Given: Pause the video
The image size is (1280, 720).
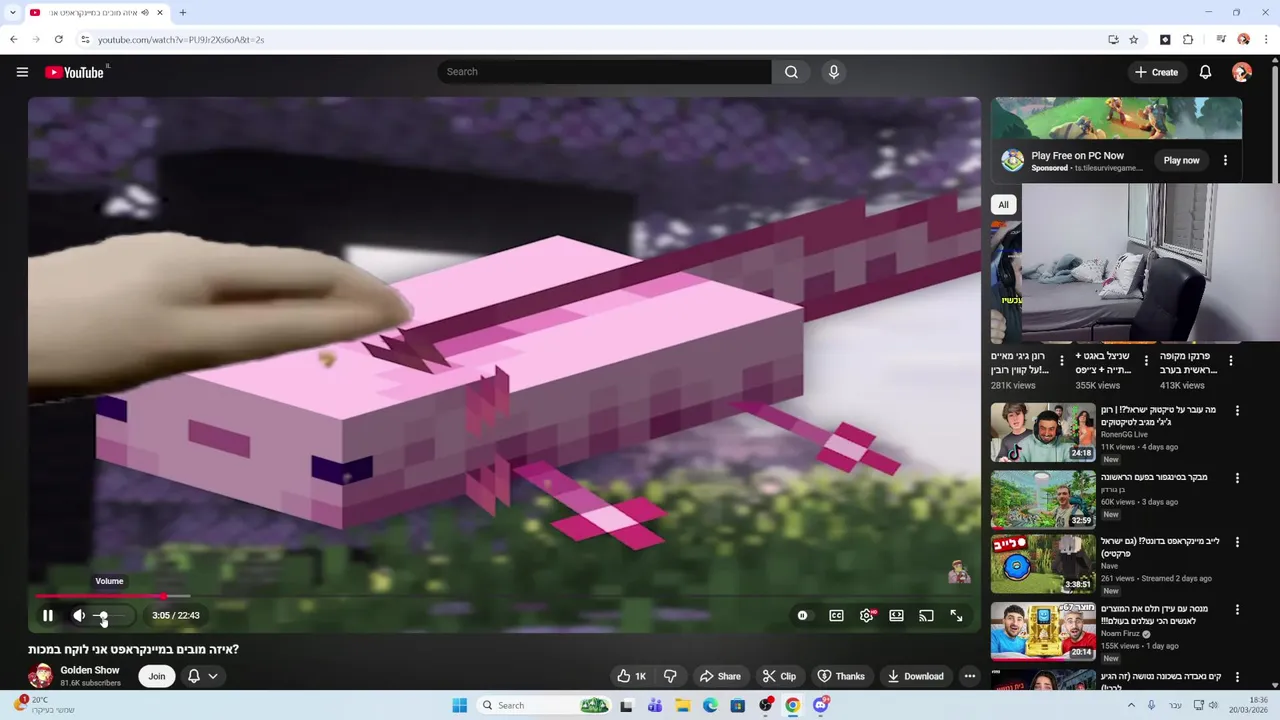Looking at the screenshot, I should click(47, 616).
